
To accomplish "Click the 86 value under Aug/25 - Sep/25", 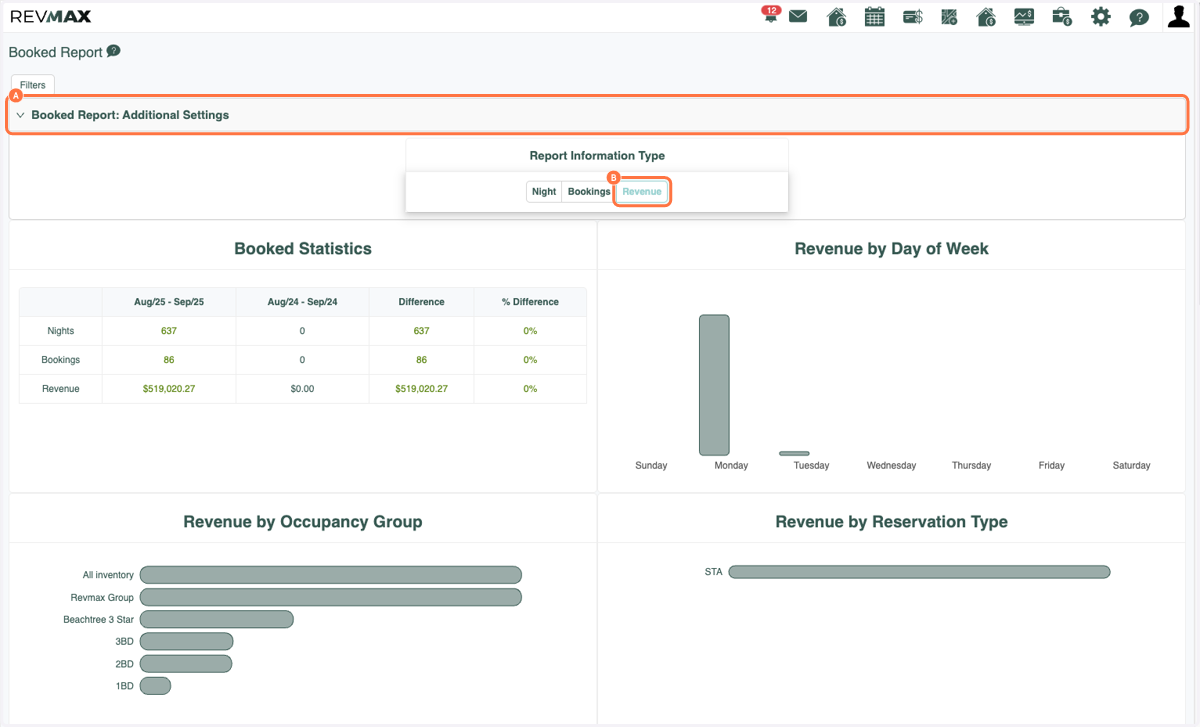I will pyautogui.click(x=169, y=360).
